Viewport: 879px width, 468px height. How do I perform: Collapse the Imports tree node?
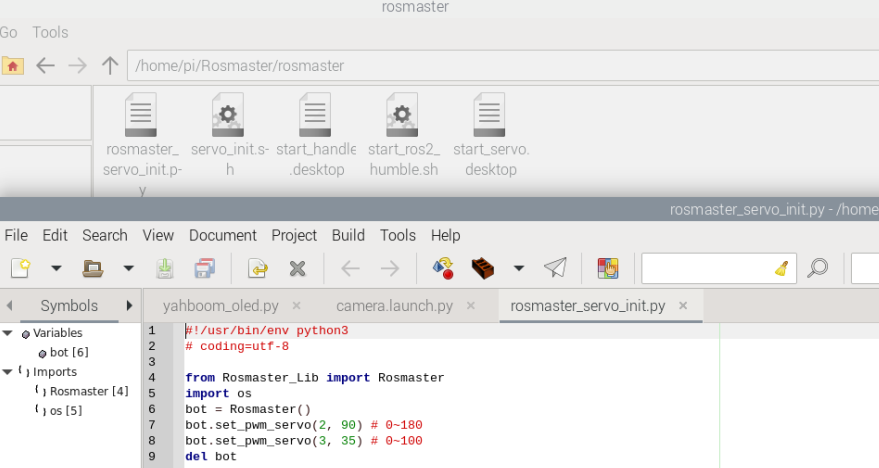pos(8,372)
